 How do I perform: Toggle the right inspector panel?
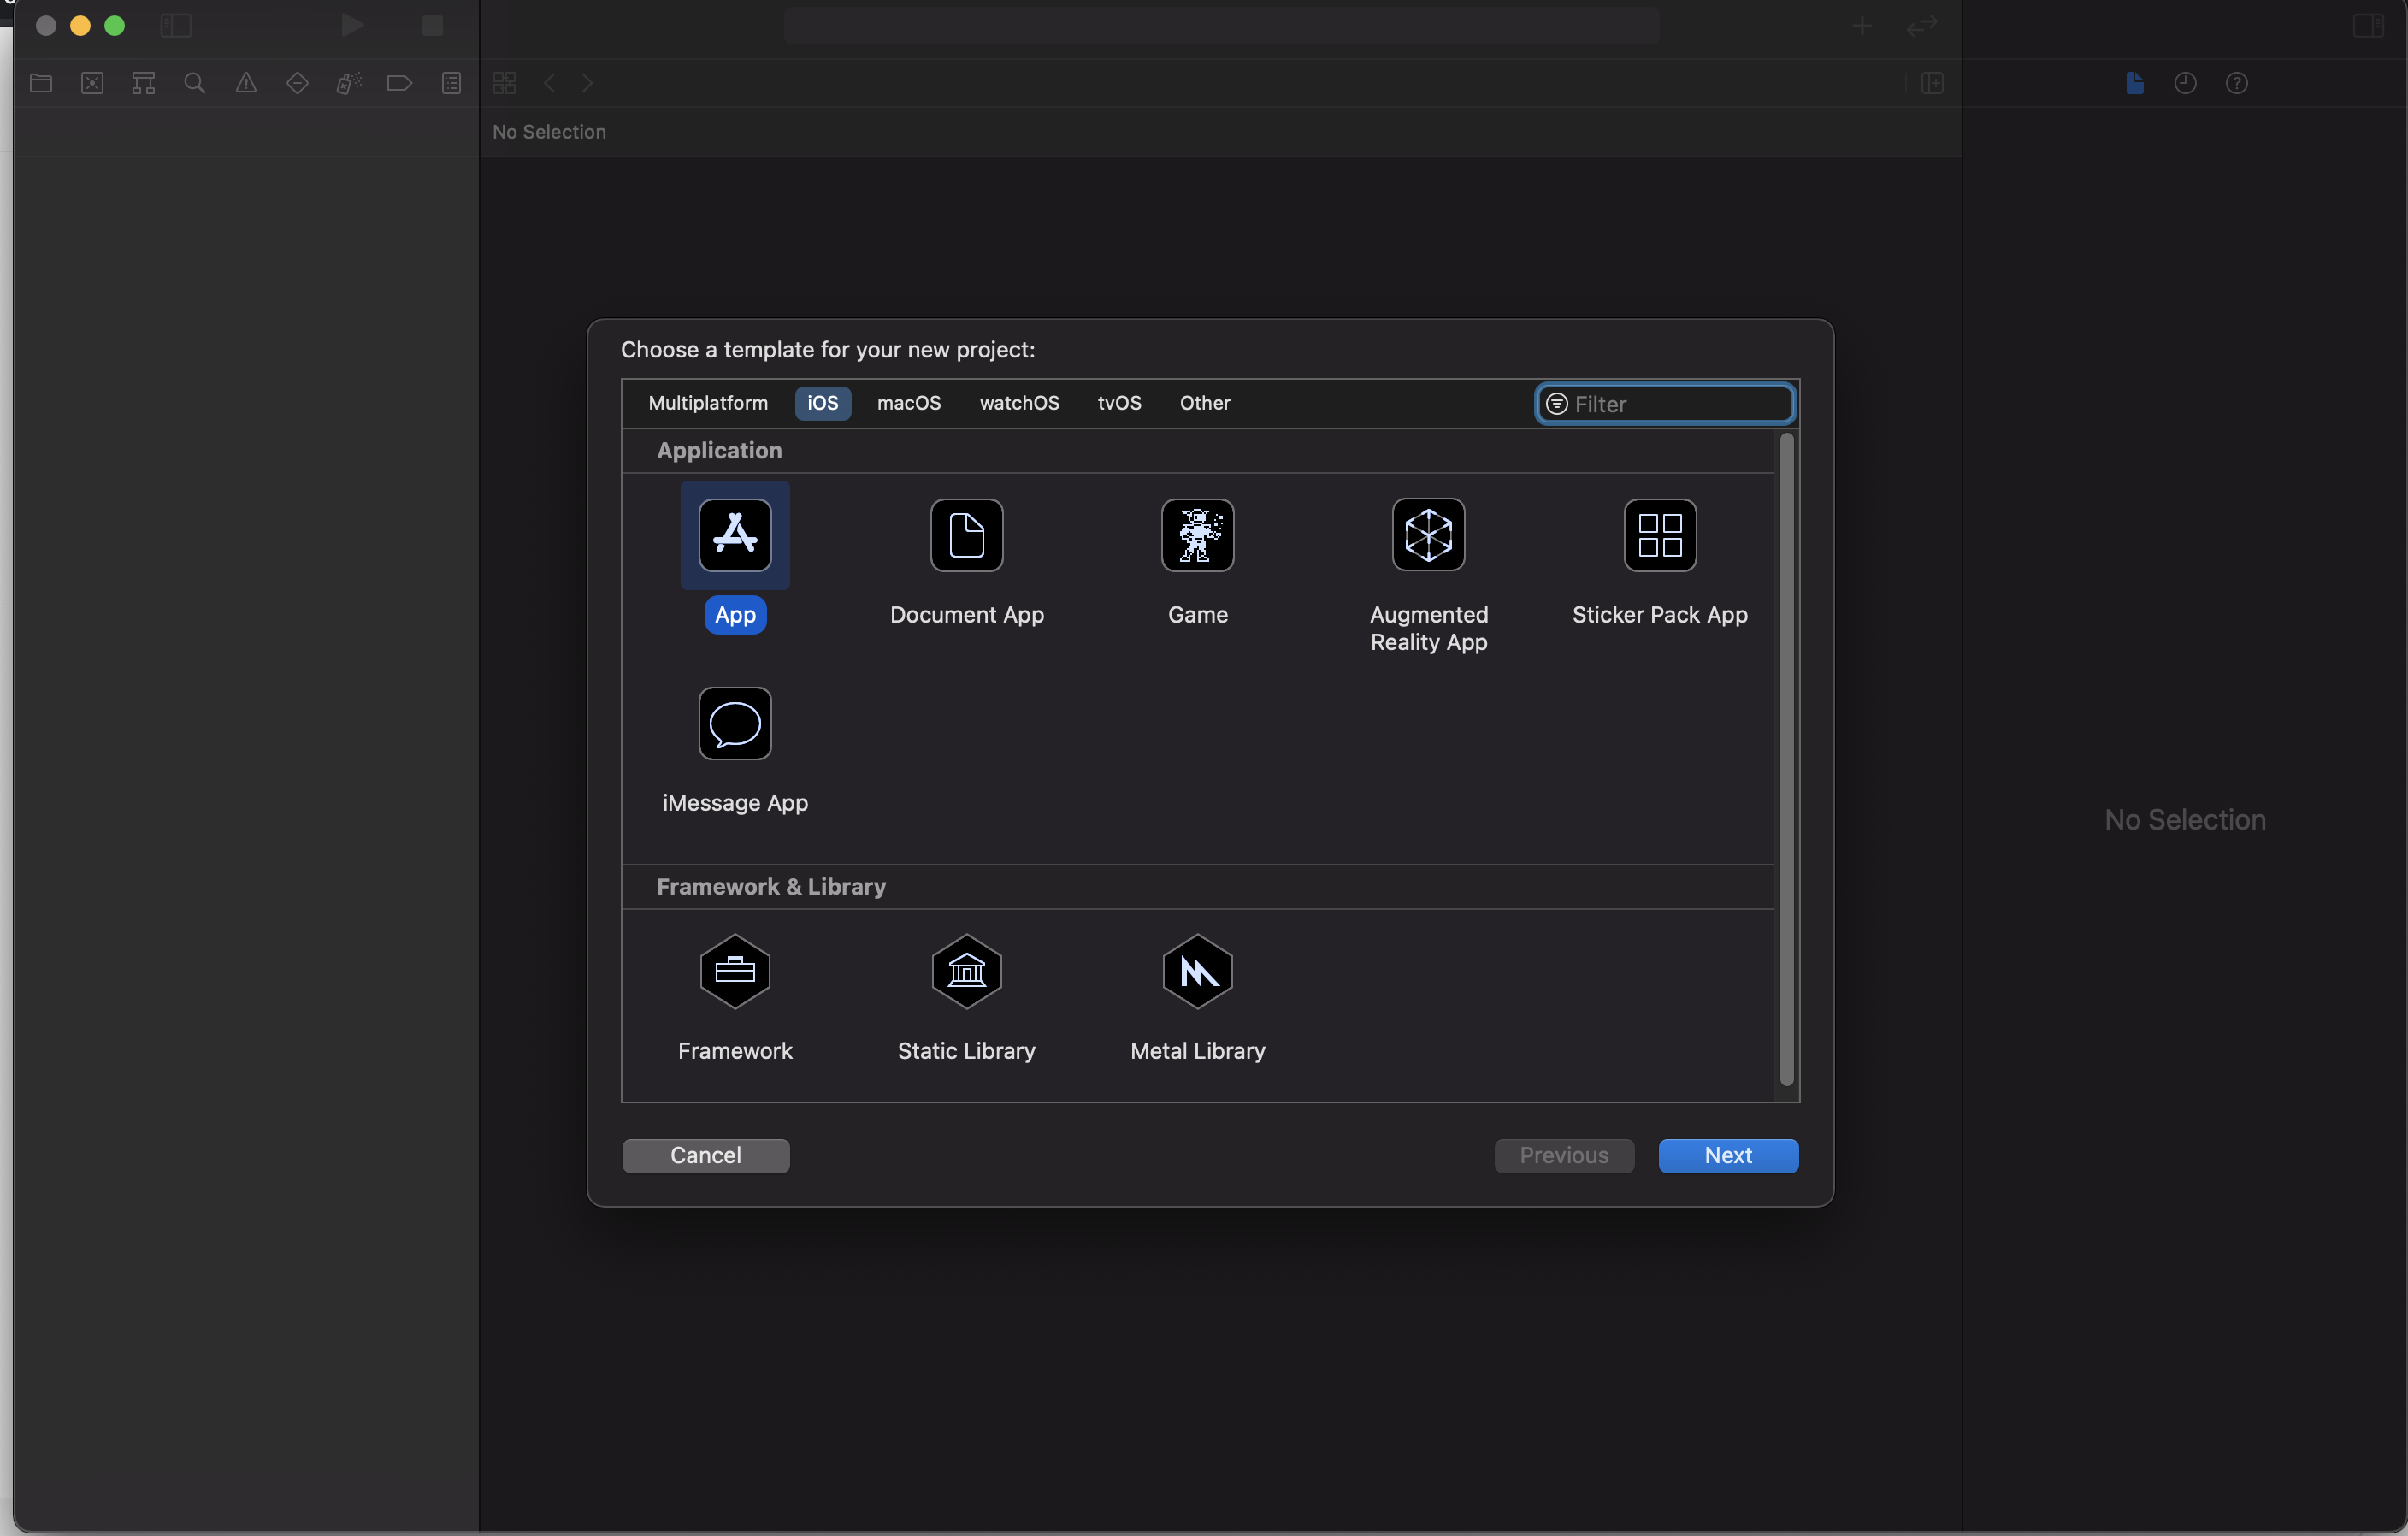[2367, 25]
